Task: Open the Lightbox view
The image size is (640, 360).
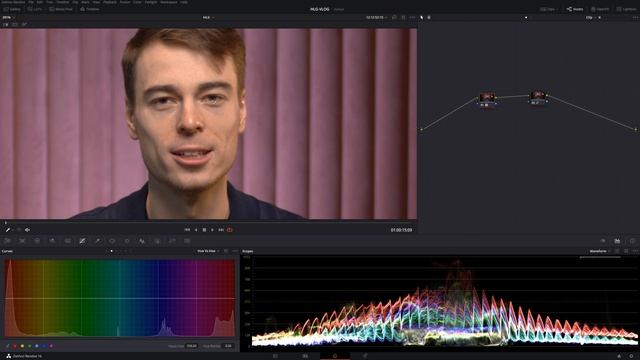Action: [x=626, y=9]
